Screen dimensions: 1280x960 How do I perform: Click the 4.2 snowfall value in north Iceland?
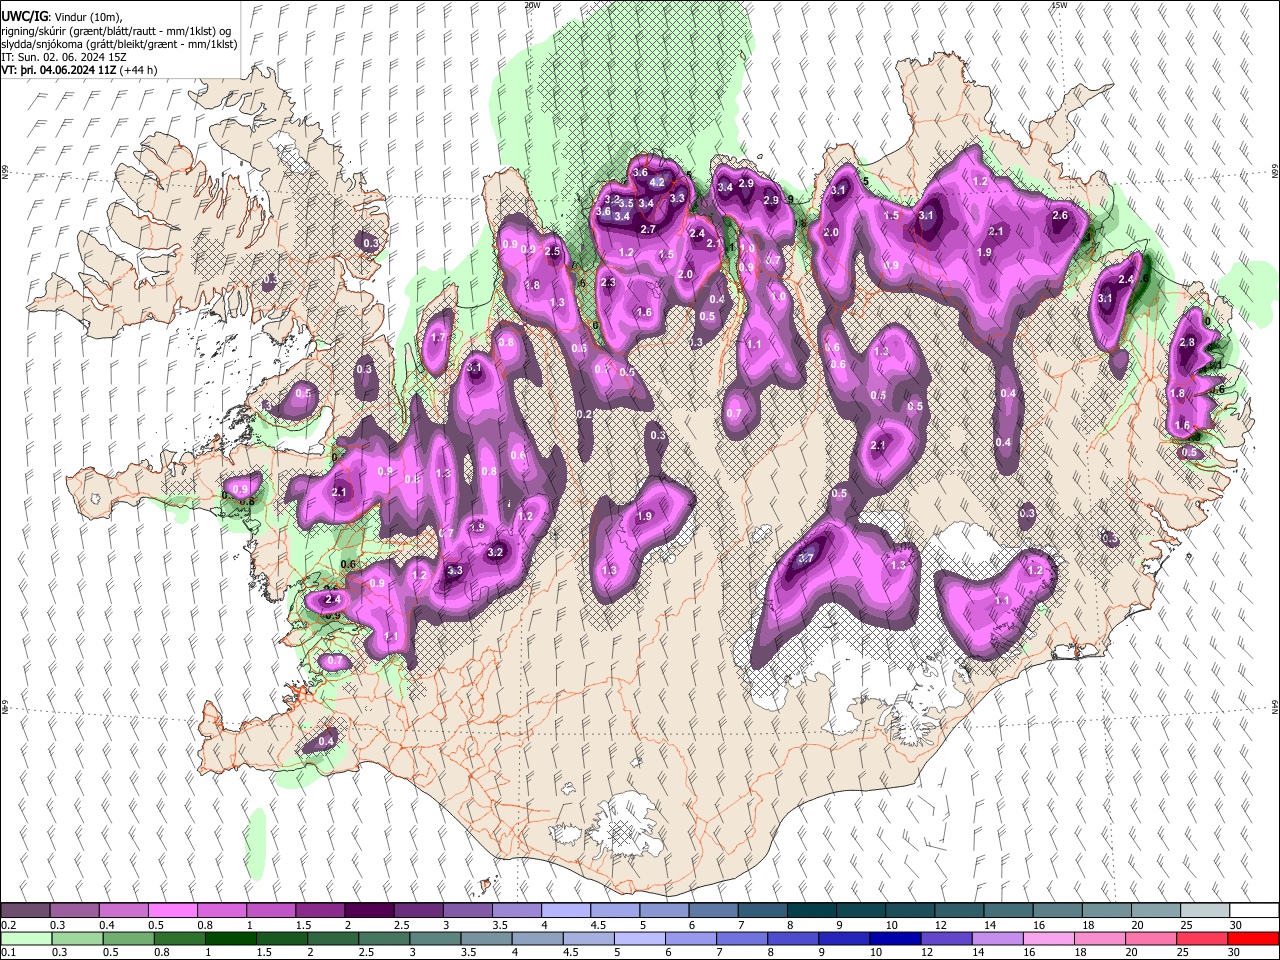point(657,183)
